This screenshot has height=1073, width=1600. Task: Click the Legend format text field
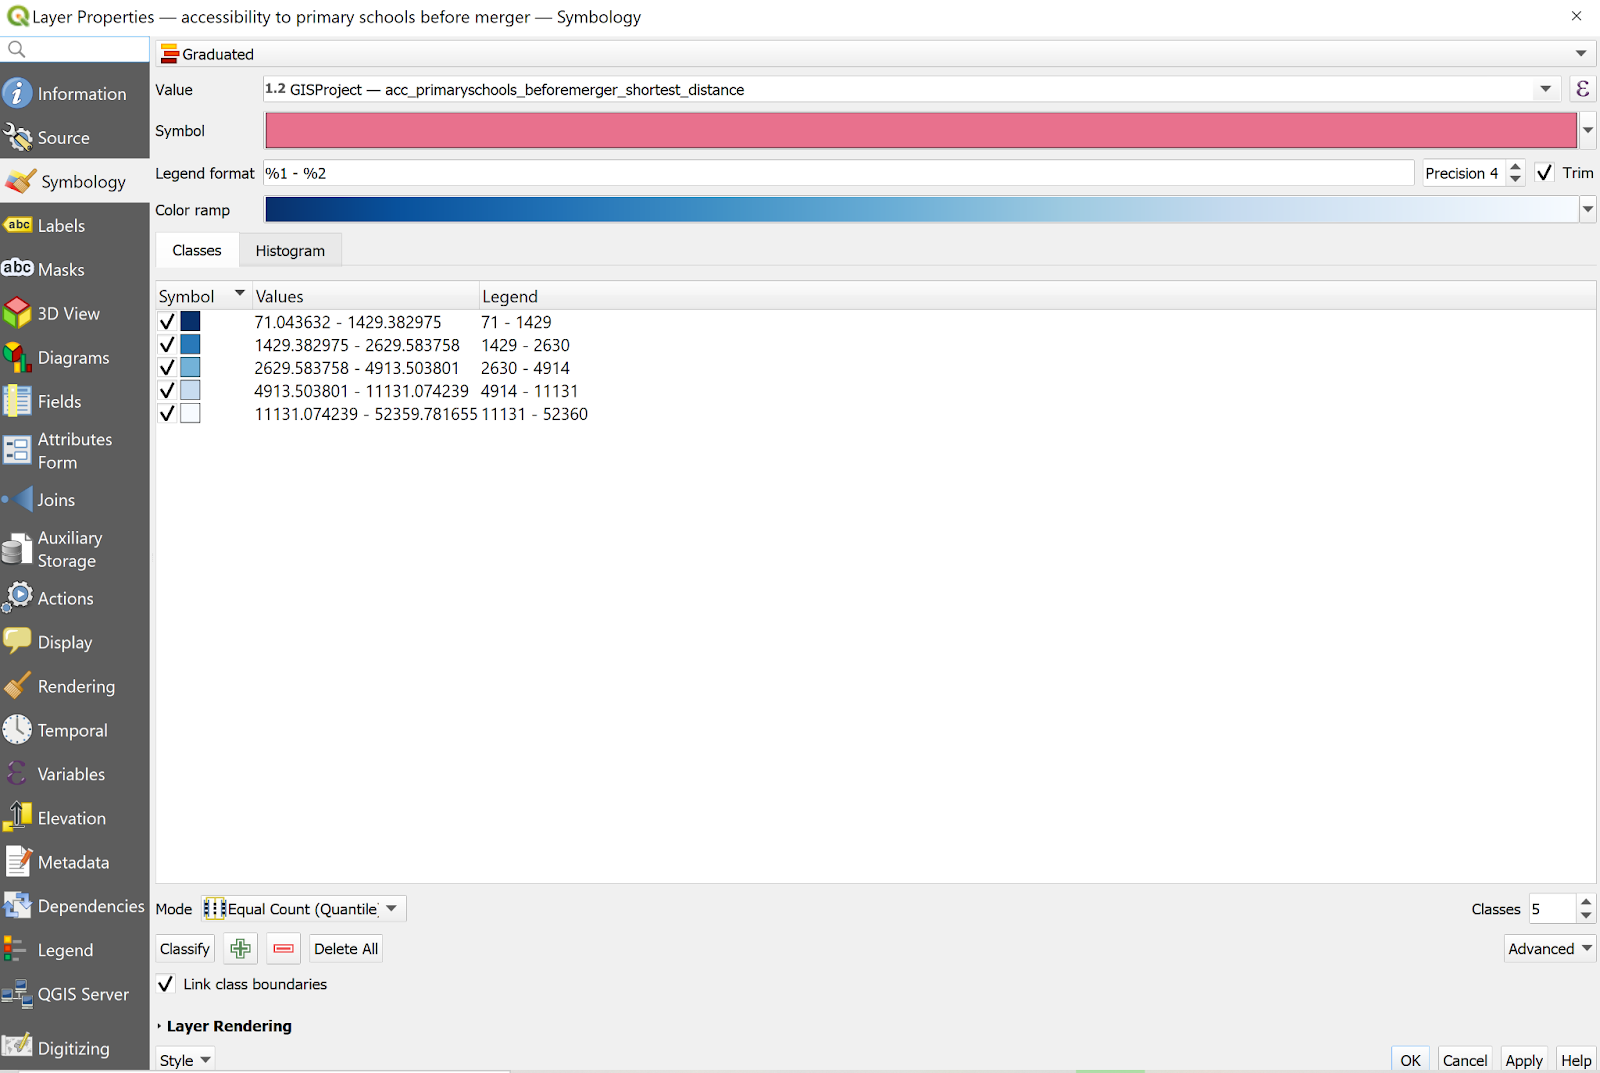click(838, 173)
